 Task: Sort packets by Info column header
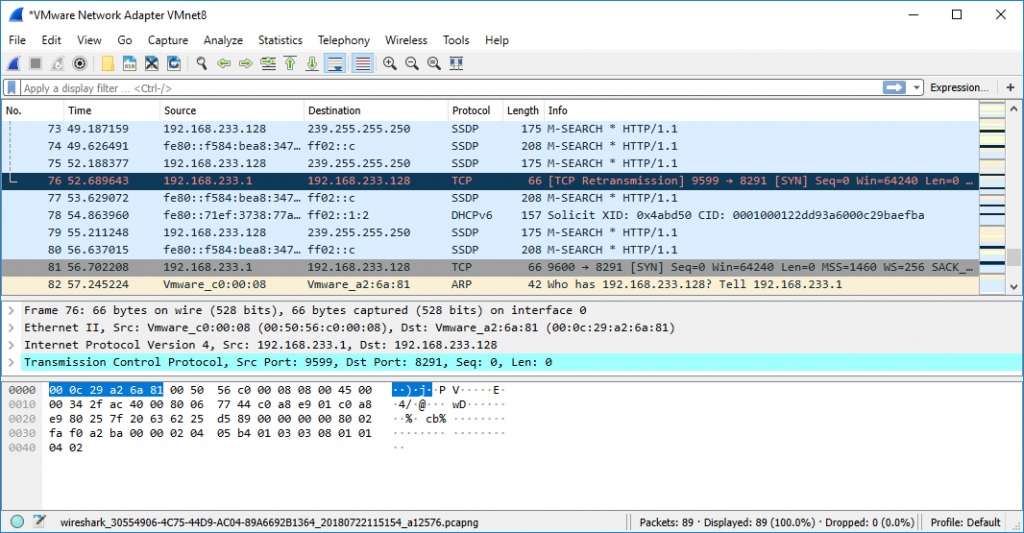(761, 110)
